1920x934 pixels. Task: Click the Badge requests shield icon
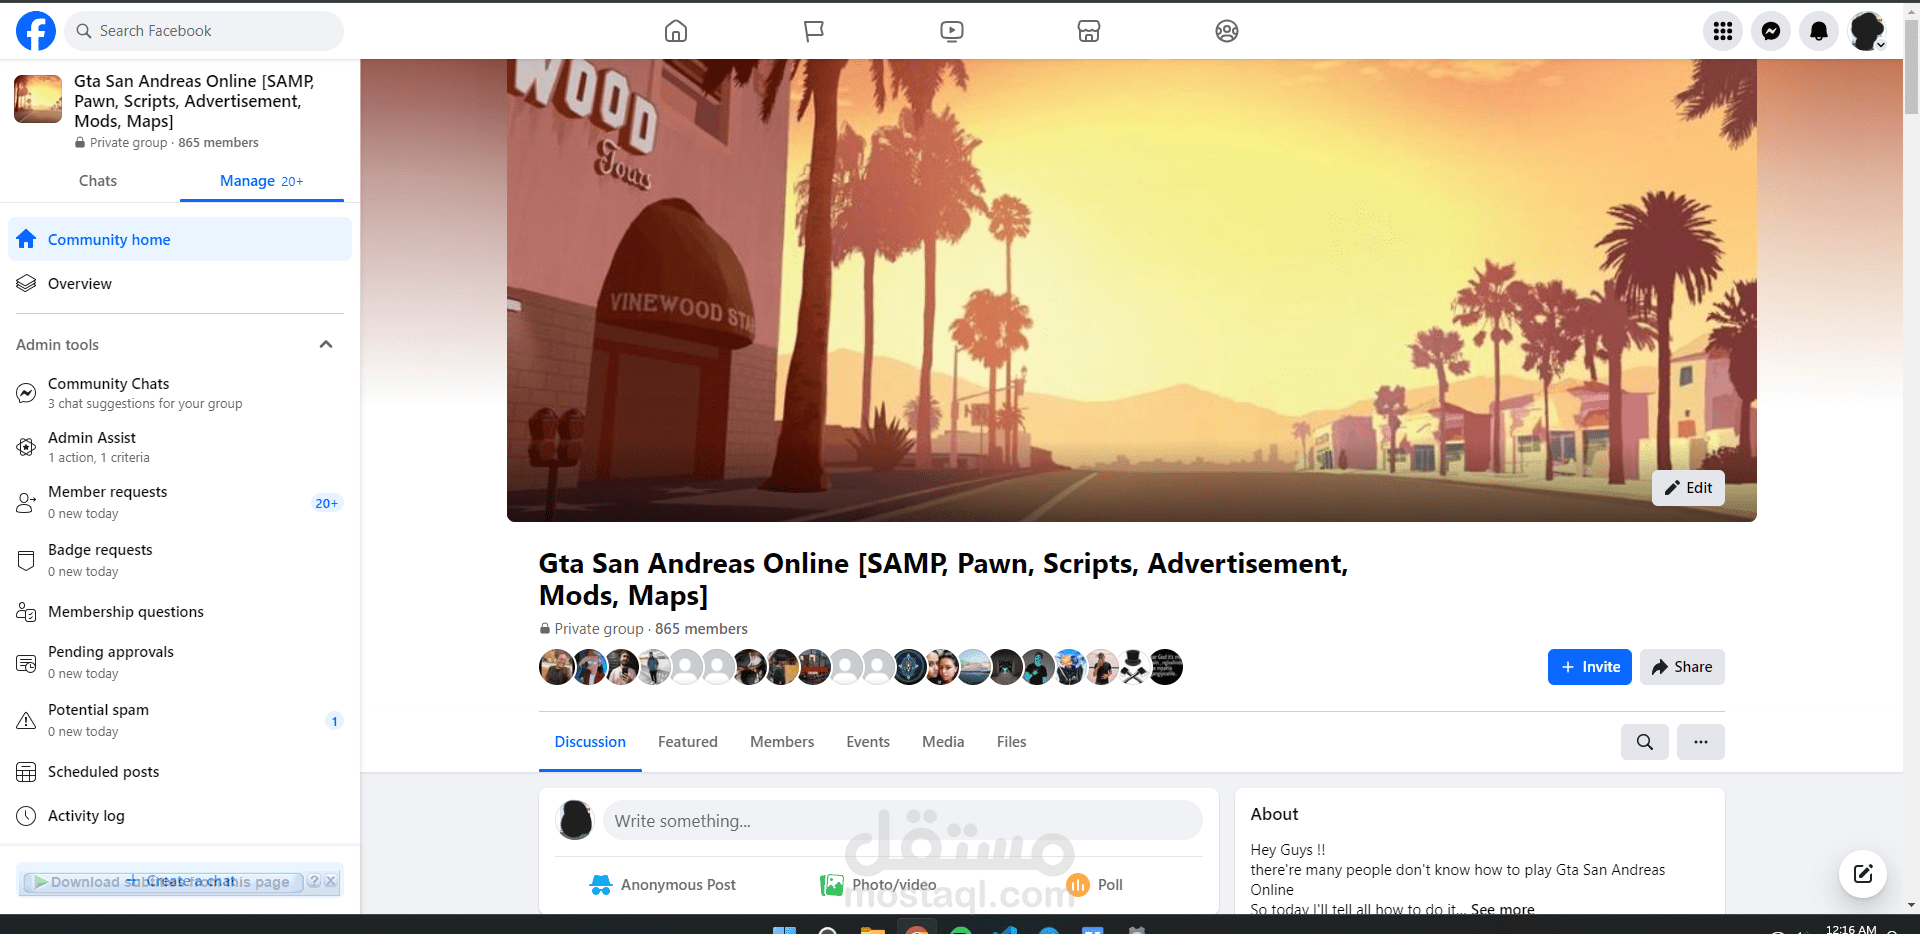click(26, 560)
